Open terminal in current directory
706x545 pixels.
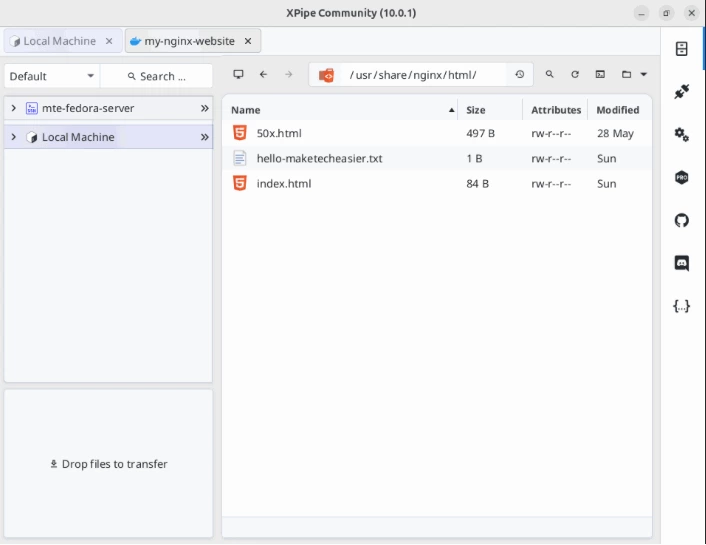600,74
